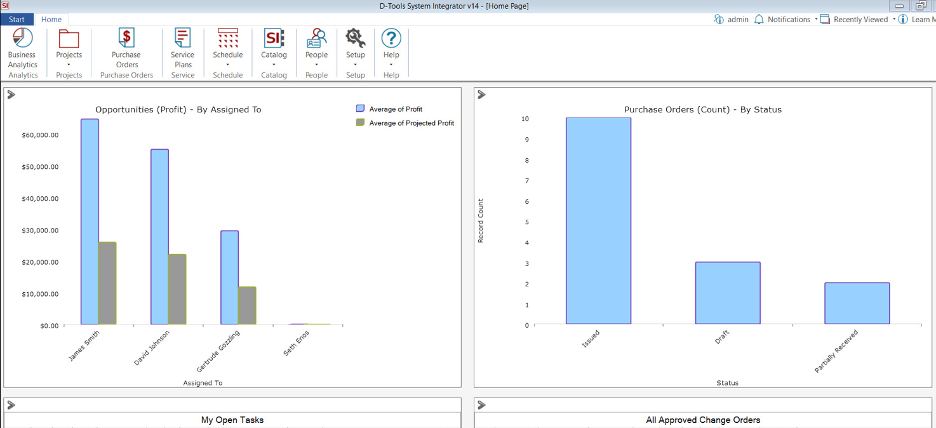Expand the Schedule dropdown arrow
This screenshot has height=428, width=936.
pos(227,64)
